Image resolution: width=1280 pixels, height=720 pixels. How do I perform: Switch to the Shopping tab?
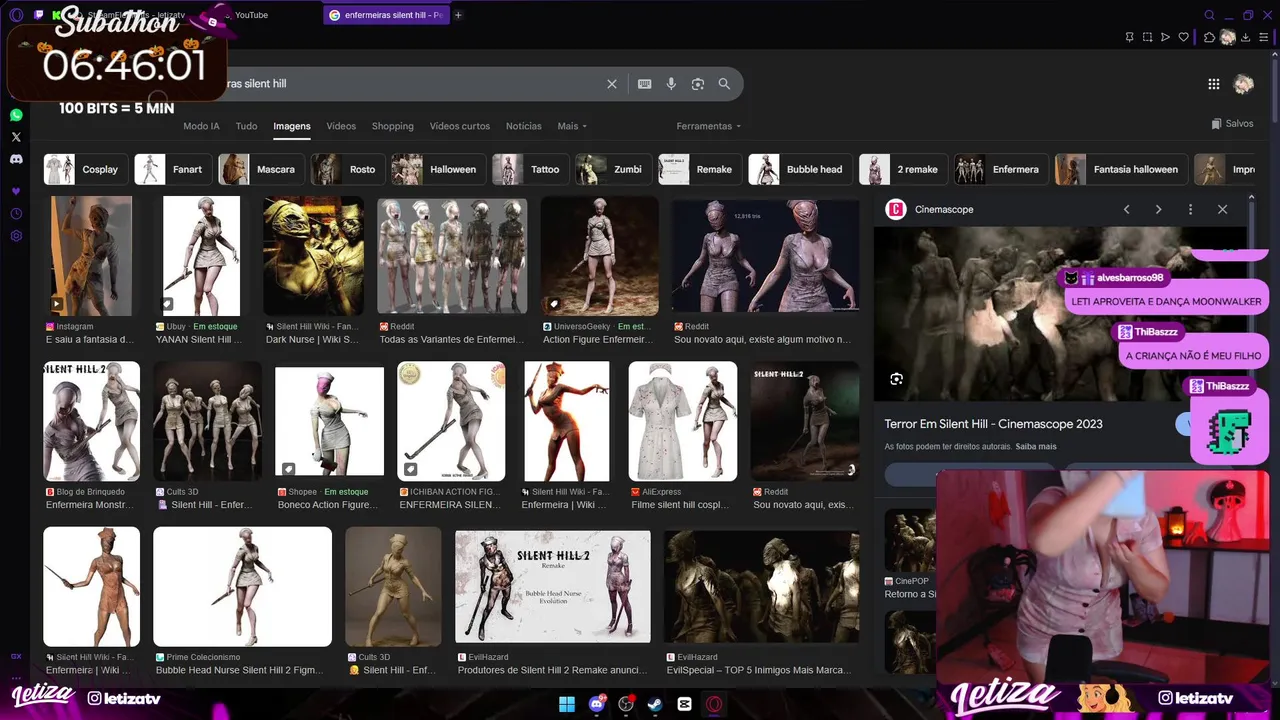[x=393, y=126]
